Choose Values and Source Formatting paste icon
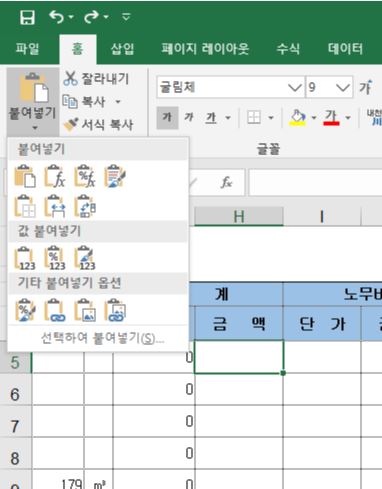382x489 pixels. [x=85, y=258]
